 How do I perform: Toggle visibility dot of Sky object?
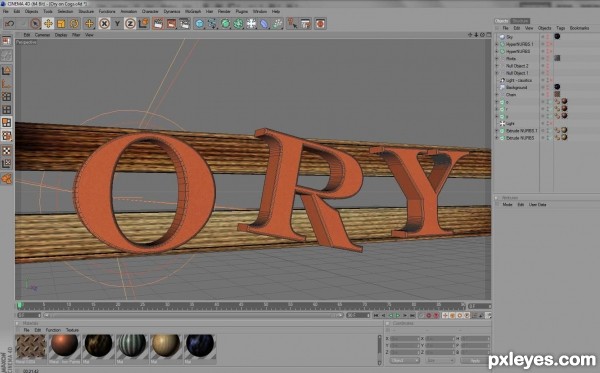[x=543, y=36]
